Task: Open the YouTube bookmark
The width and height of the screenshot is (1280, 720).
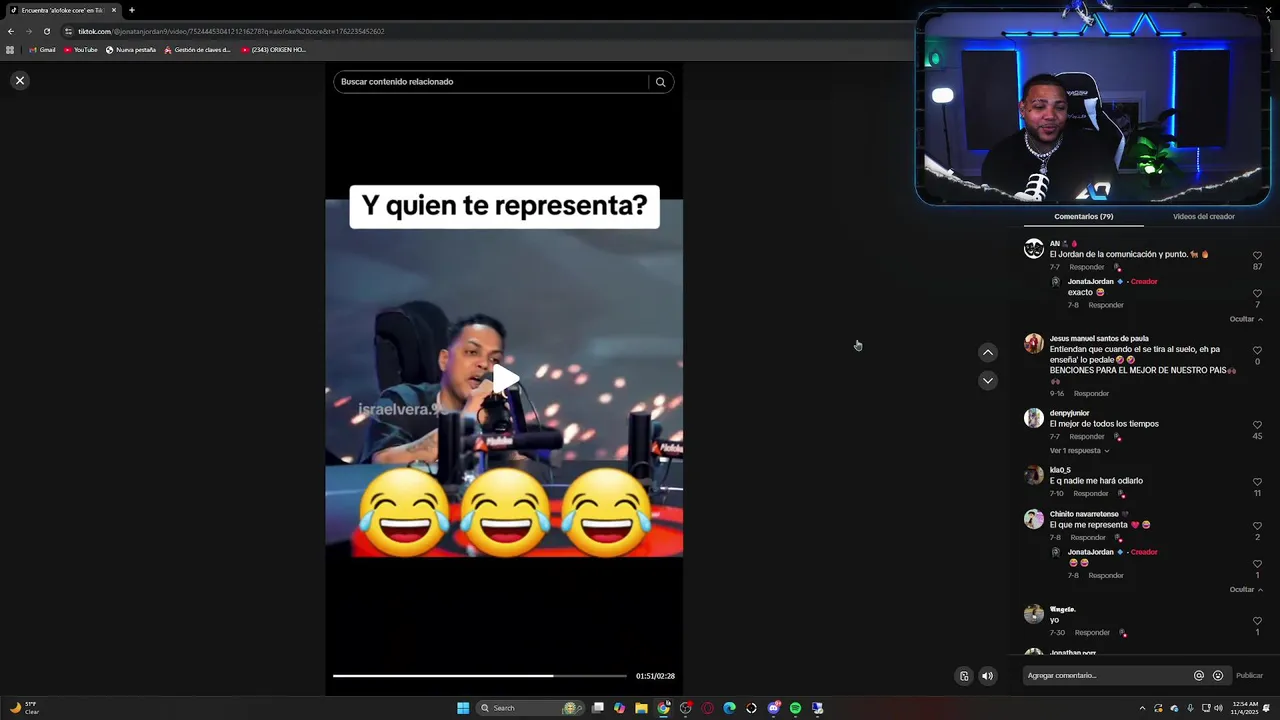Action: coord(81,50)
